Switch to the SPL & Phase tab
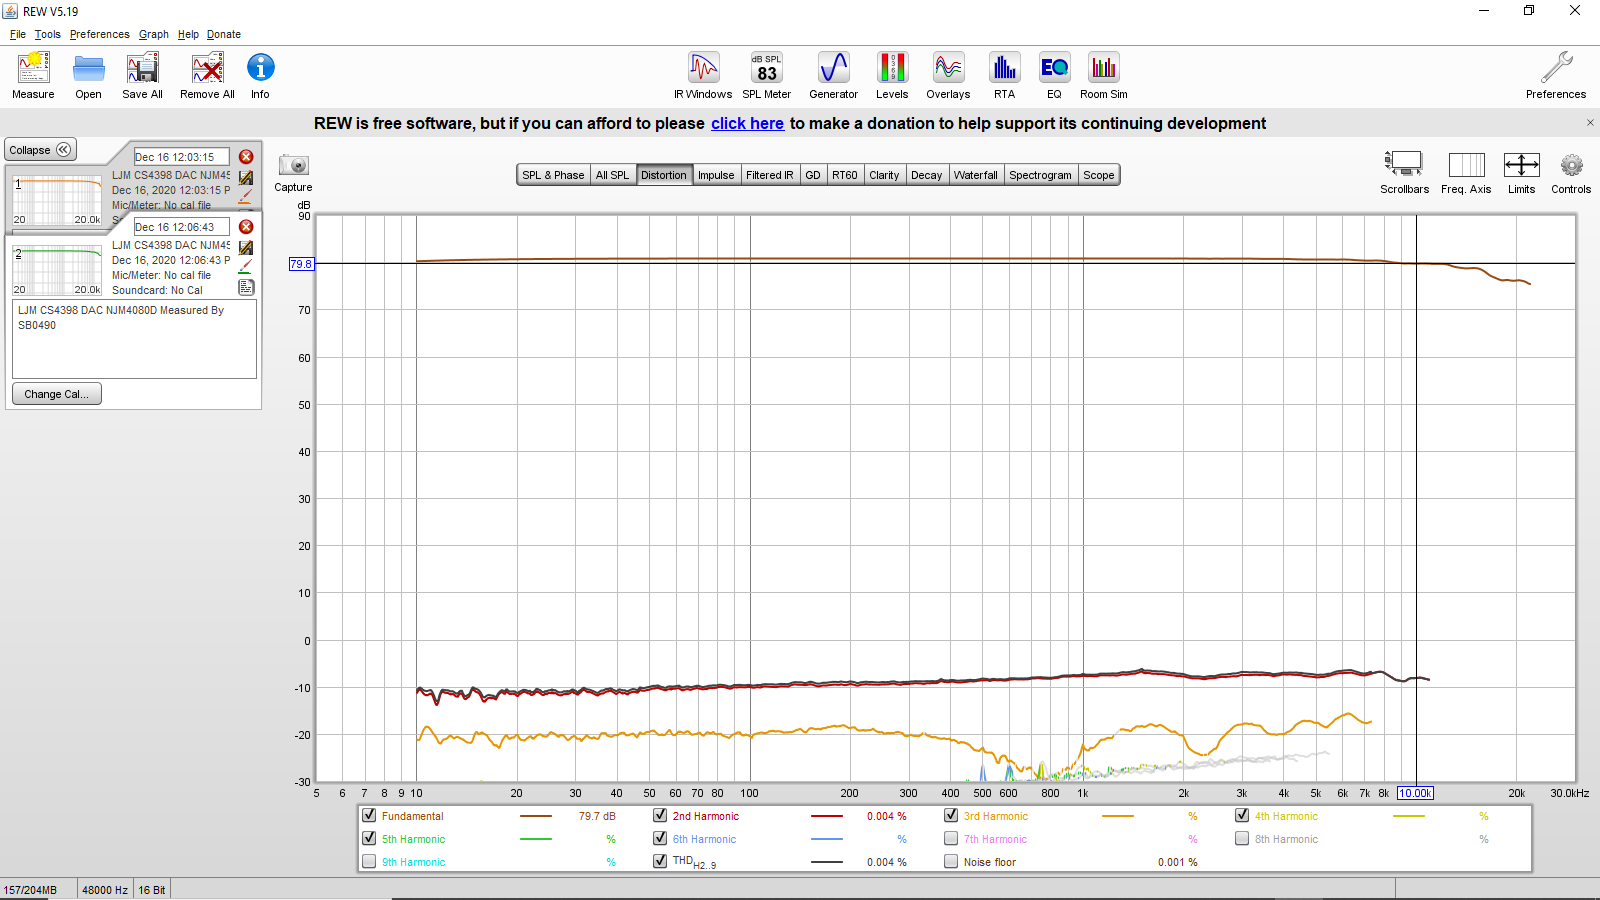The image size is (1600, 900). pos(553,175)
